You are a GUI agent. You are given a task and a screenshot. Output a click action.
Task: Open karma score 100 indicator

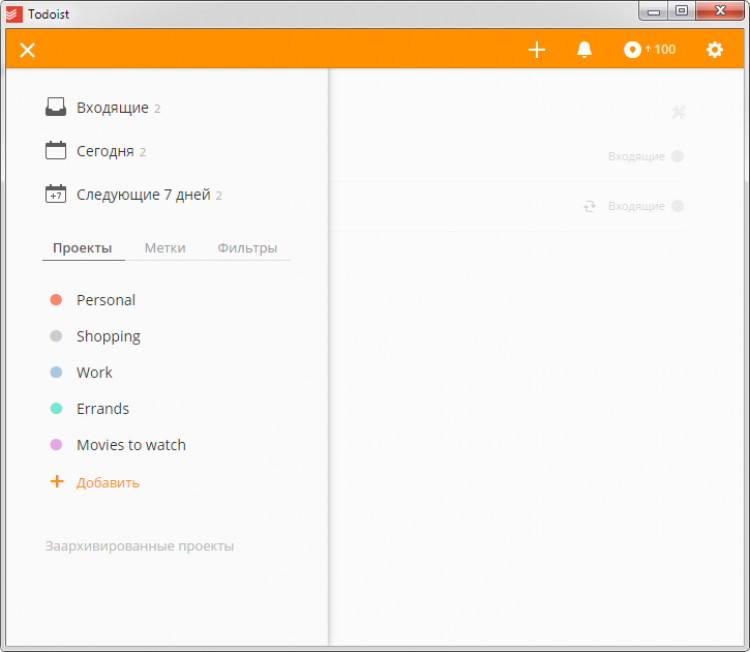coord(649,49)
